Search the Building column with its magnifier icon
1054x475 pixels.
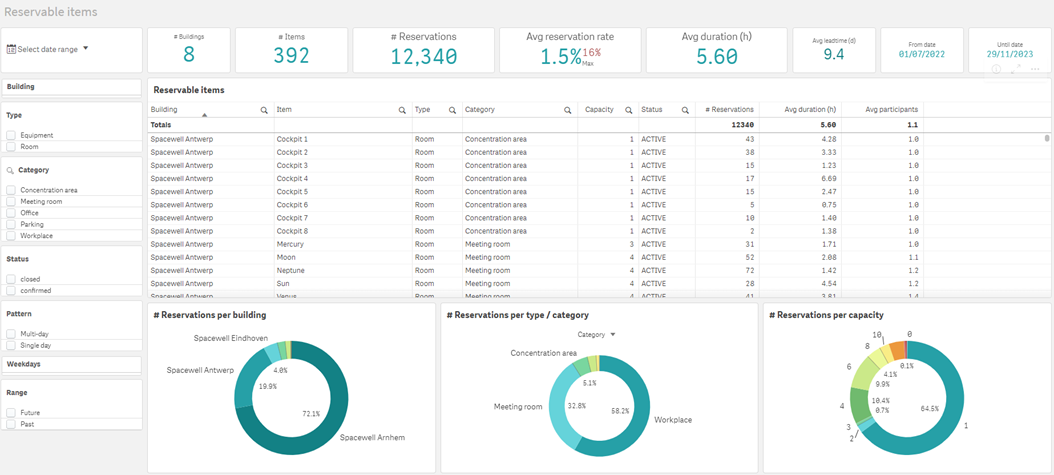click(264, 110)
